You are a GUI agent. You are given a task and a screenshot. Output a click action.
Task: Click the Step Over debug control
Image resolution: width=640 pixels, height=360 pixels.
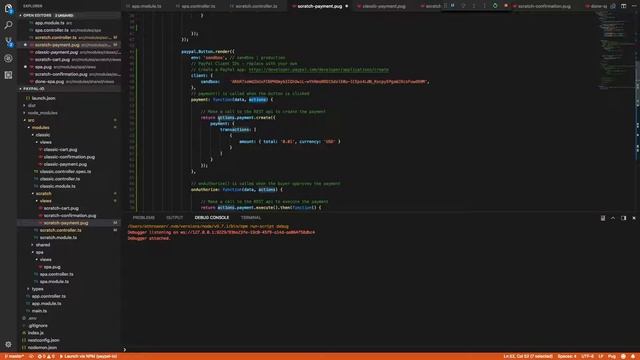point(463,6)
